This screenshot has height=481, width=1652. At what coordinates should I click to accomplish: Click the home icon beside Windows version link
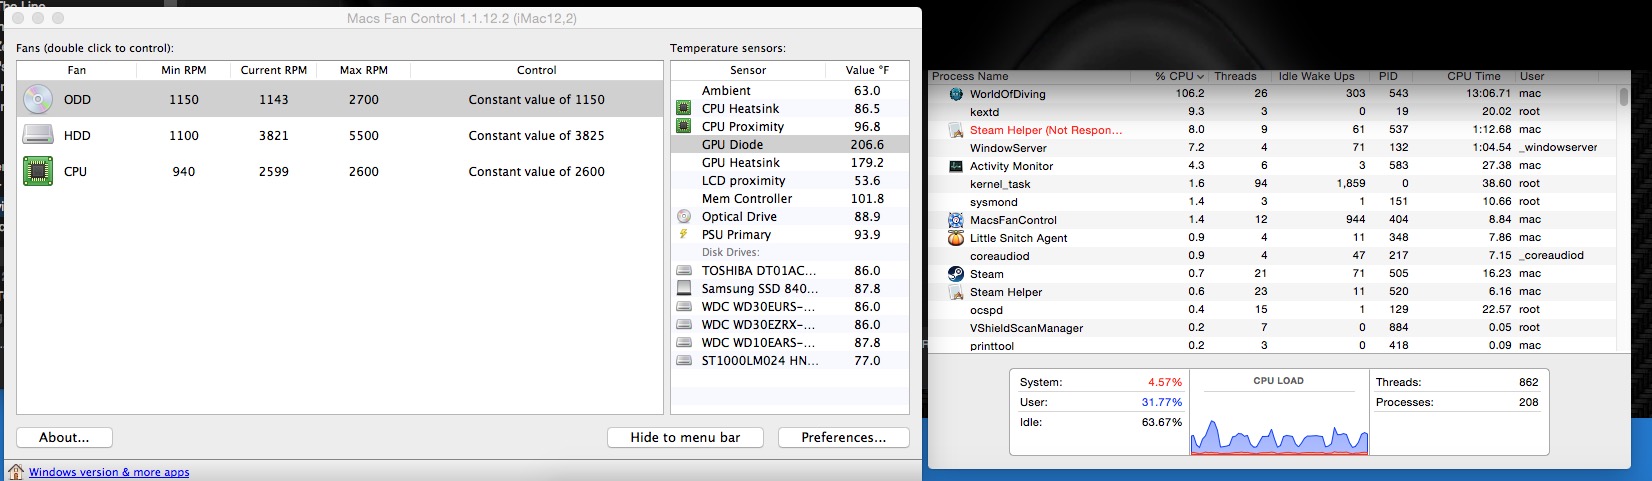[x=16, y=471]
